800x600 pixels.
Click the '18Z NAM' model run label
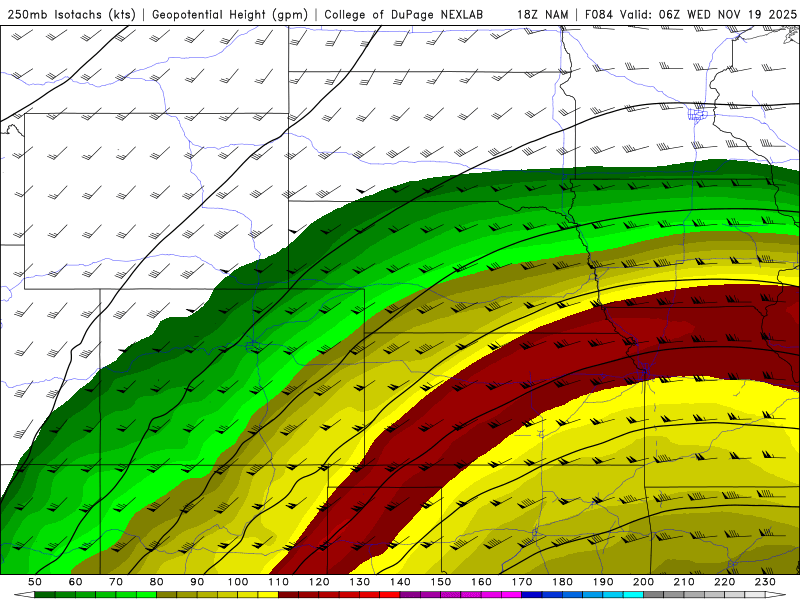542,14
